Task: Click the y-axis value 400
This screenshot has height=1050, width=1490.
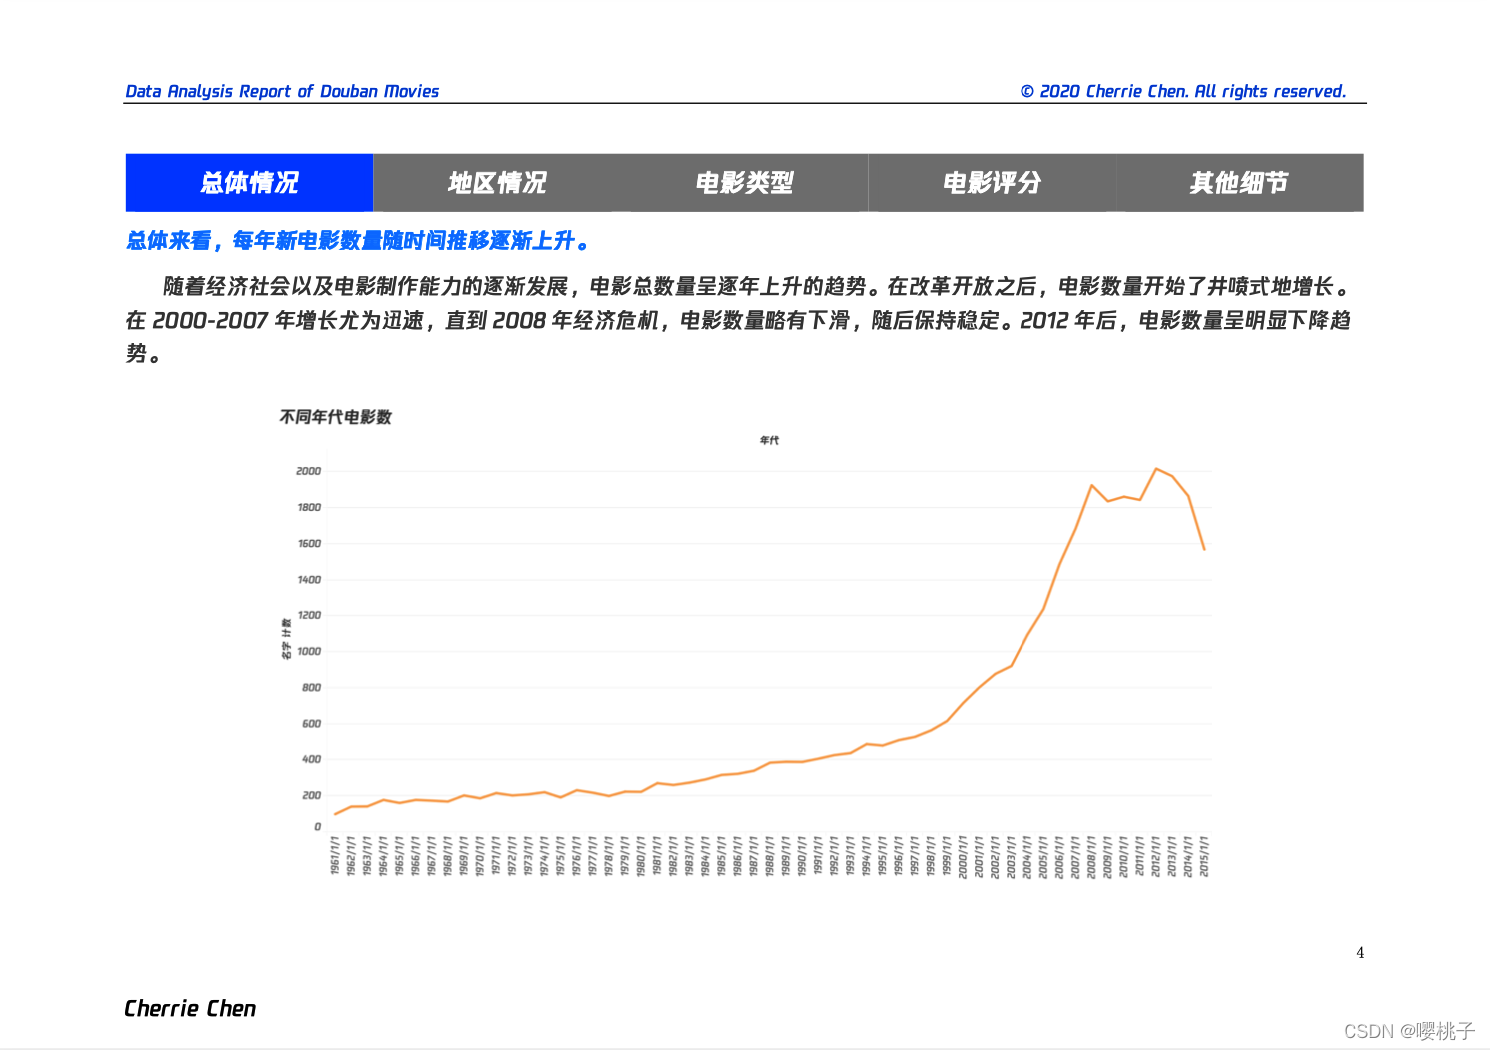Action: 311,759
